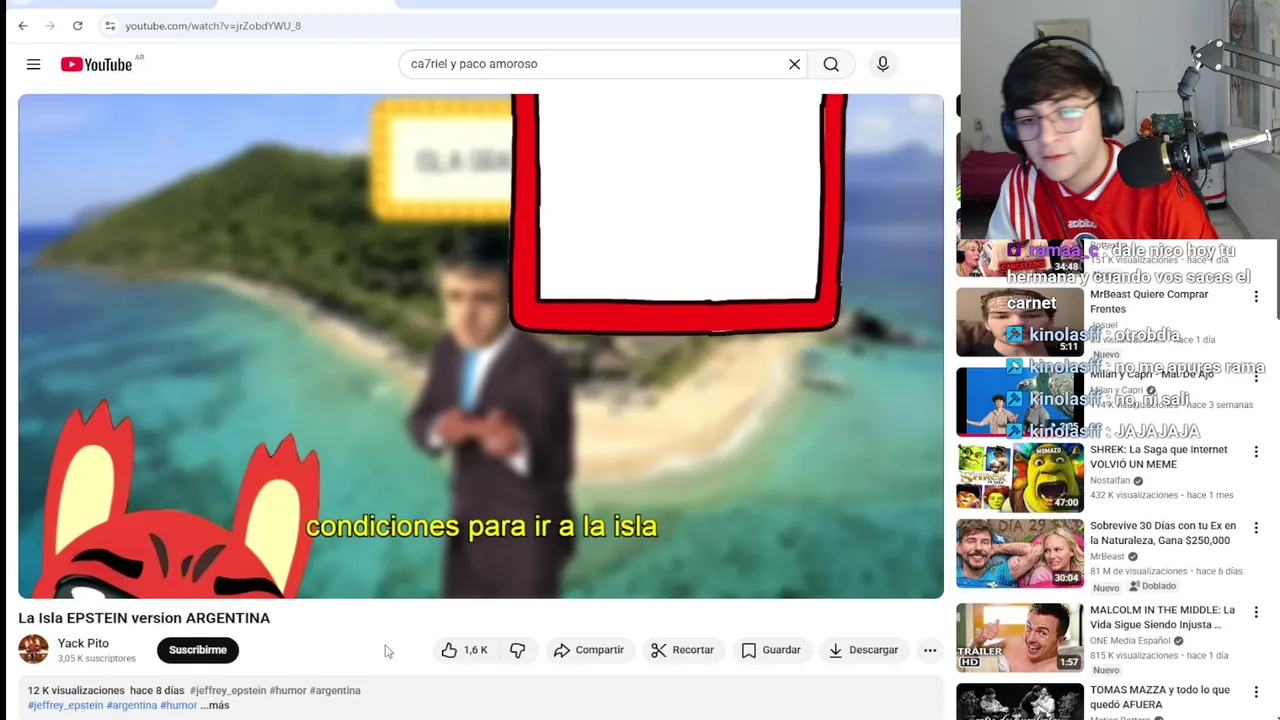
Task: Open the 5:11 MrBeast Frentes thumbnail
Action: (x=1019, y=322)
